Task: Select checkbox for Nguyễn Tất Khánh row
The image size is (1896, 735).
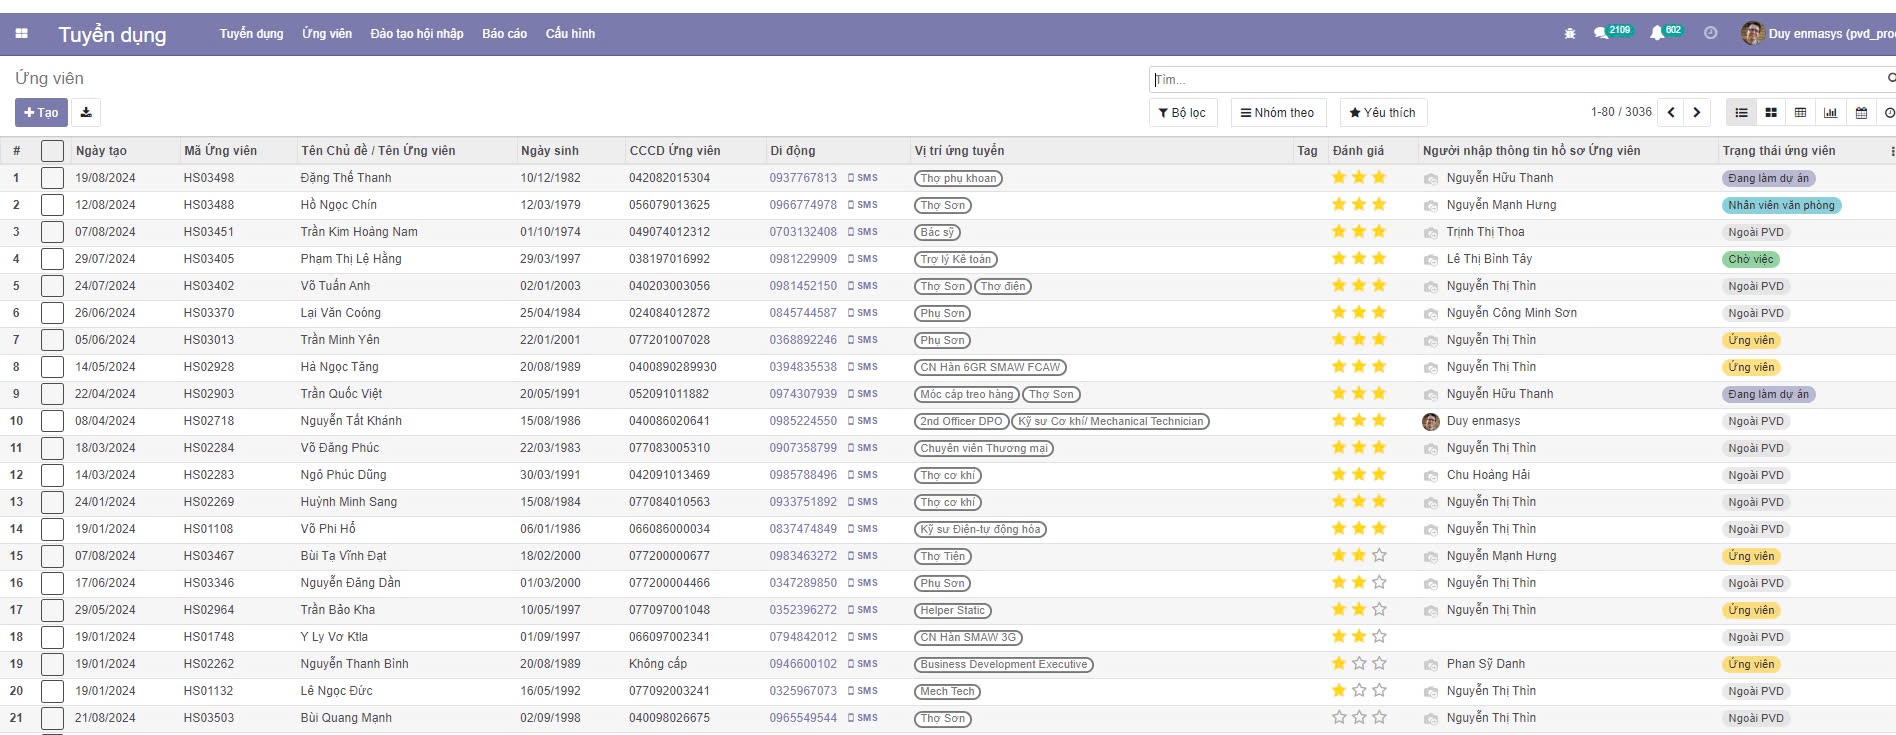Action: tap(52, 421)
